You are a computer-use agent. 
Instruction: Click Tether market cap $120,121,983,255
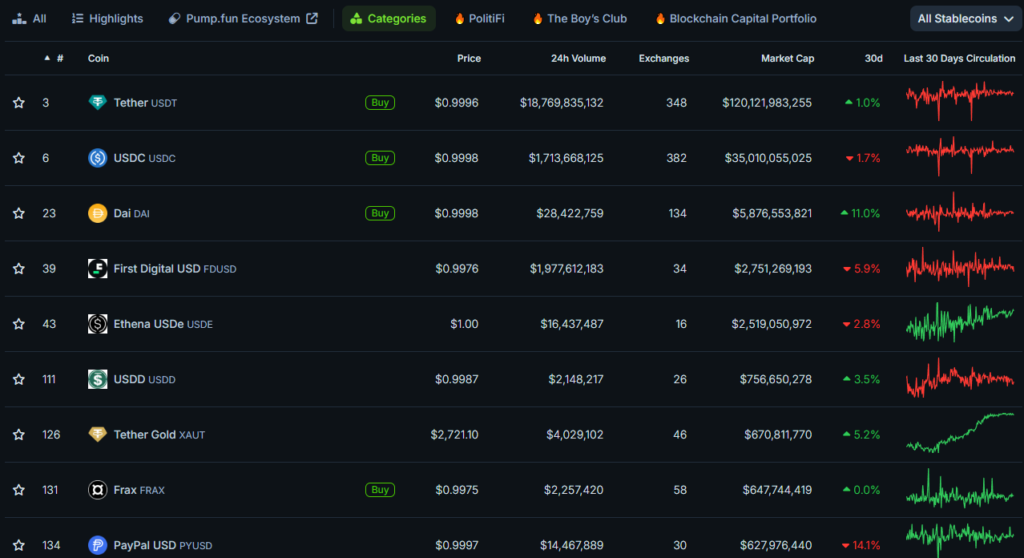(x=767, y=103)
